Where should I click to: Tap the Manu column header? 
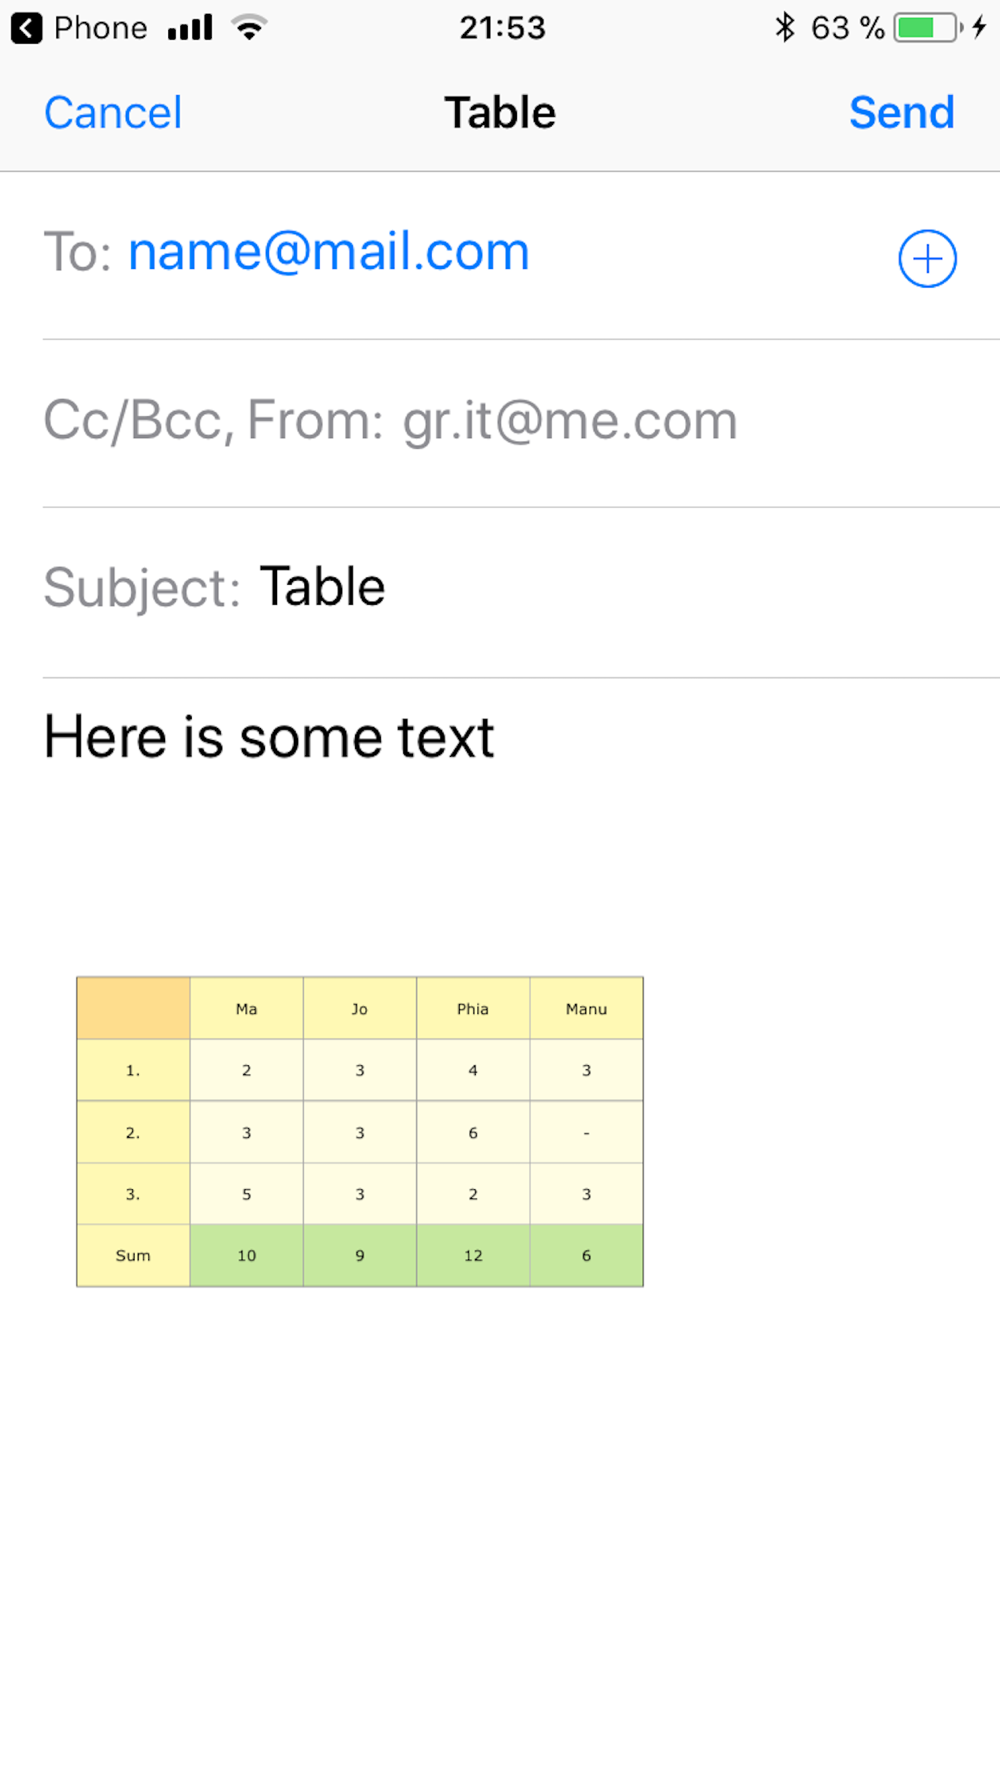click(586, 1009)
